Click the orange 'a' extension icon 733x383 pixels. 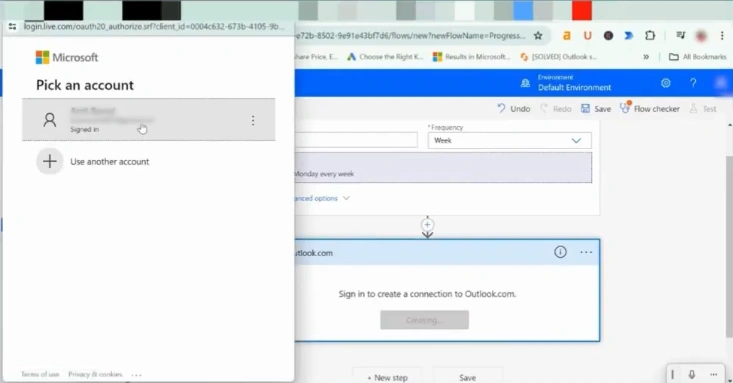tap(567, 36)
